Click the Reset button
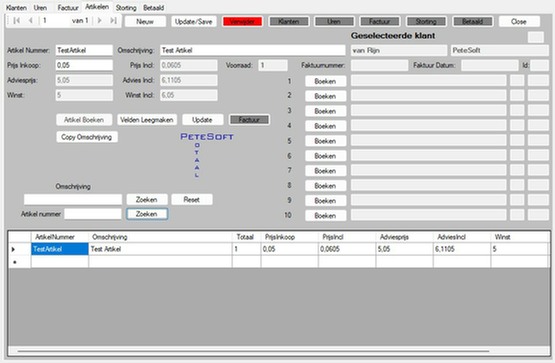Image resolution: width=555 pixels, height=363 pixels. (x=192, y=200)
